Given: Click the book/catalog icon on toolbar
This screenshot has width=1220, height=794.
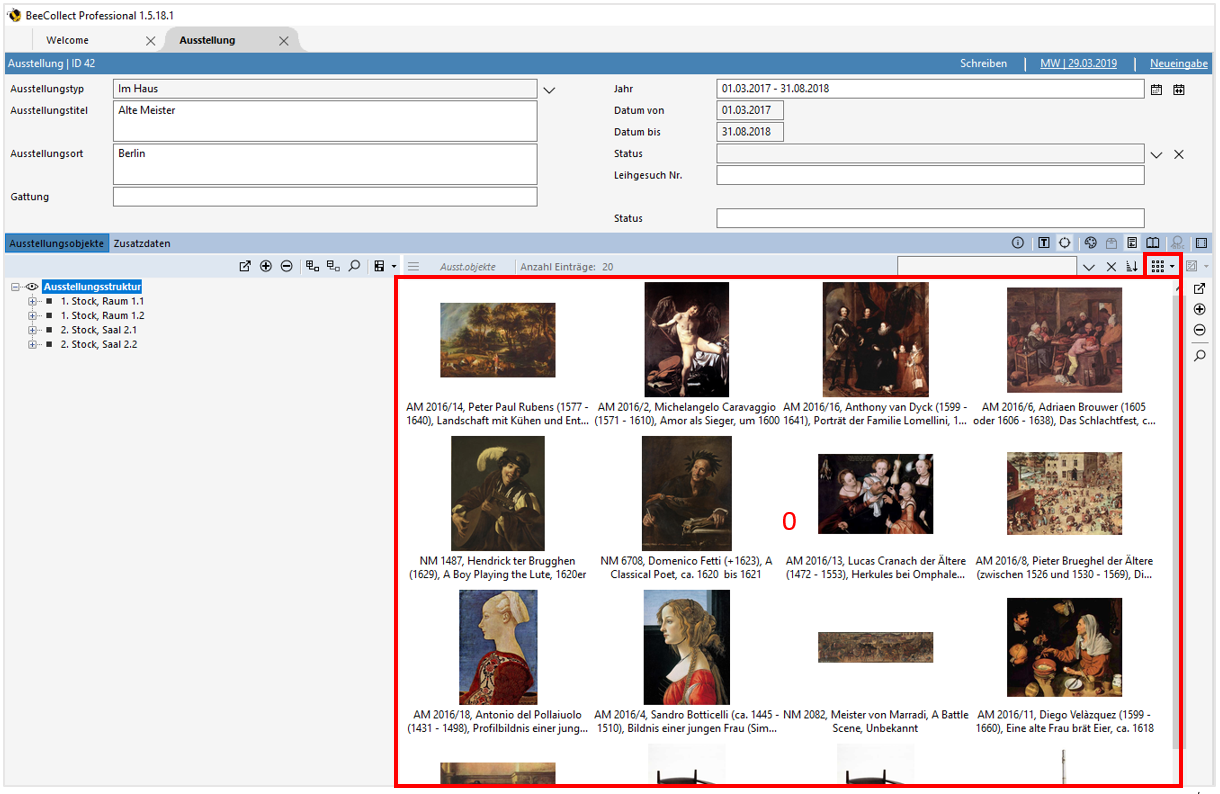Looking at the screenshot, I should pos(1152,242).
